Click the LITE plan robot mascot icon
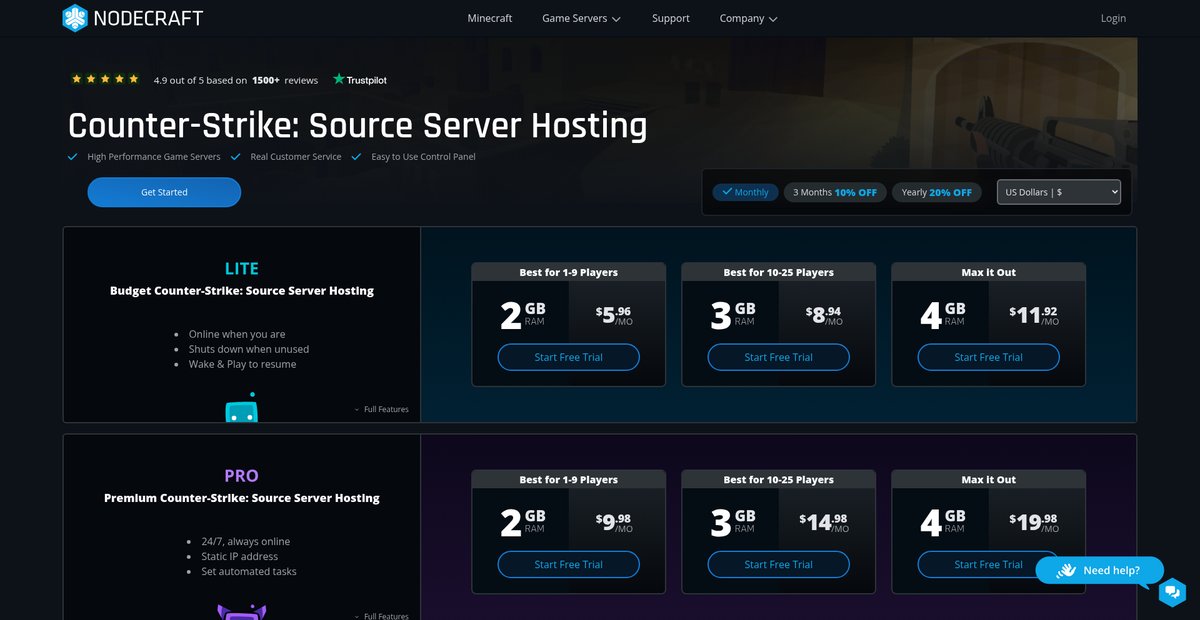The image size is (1200, 620). coord(242,407)
